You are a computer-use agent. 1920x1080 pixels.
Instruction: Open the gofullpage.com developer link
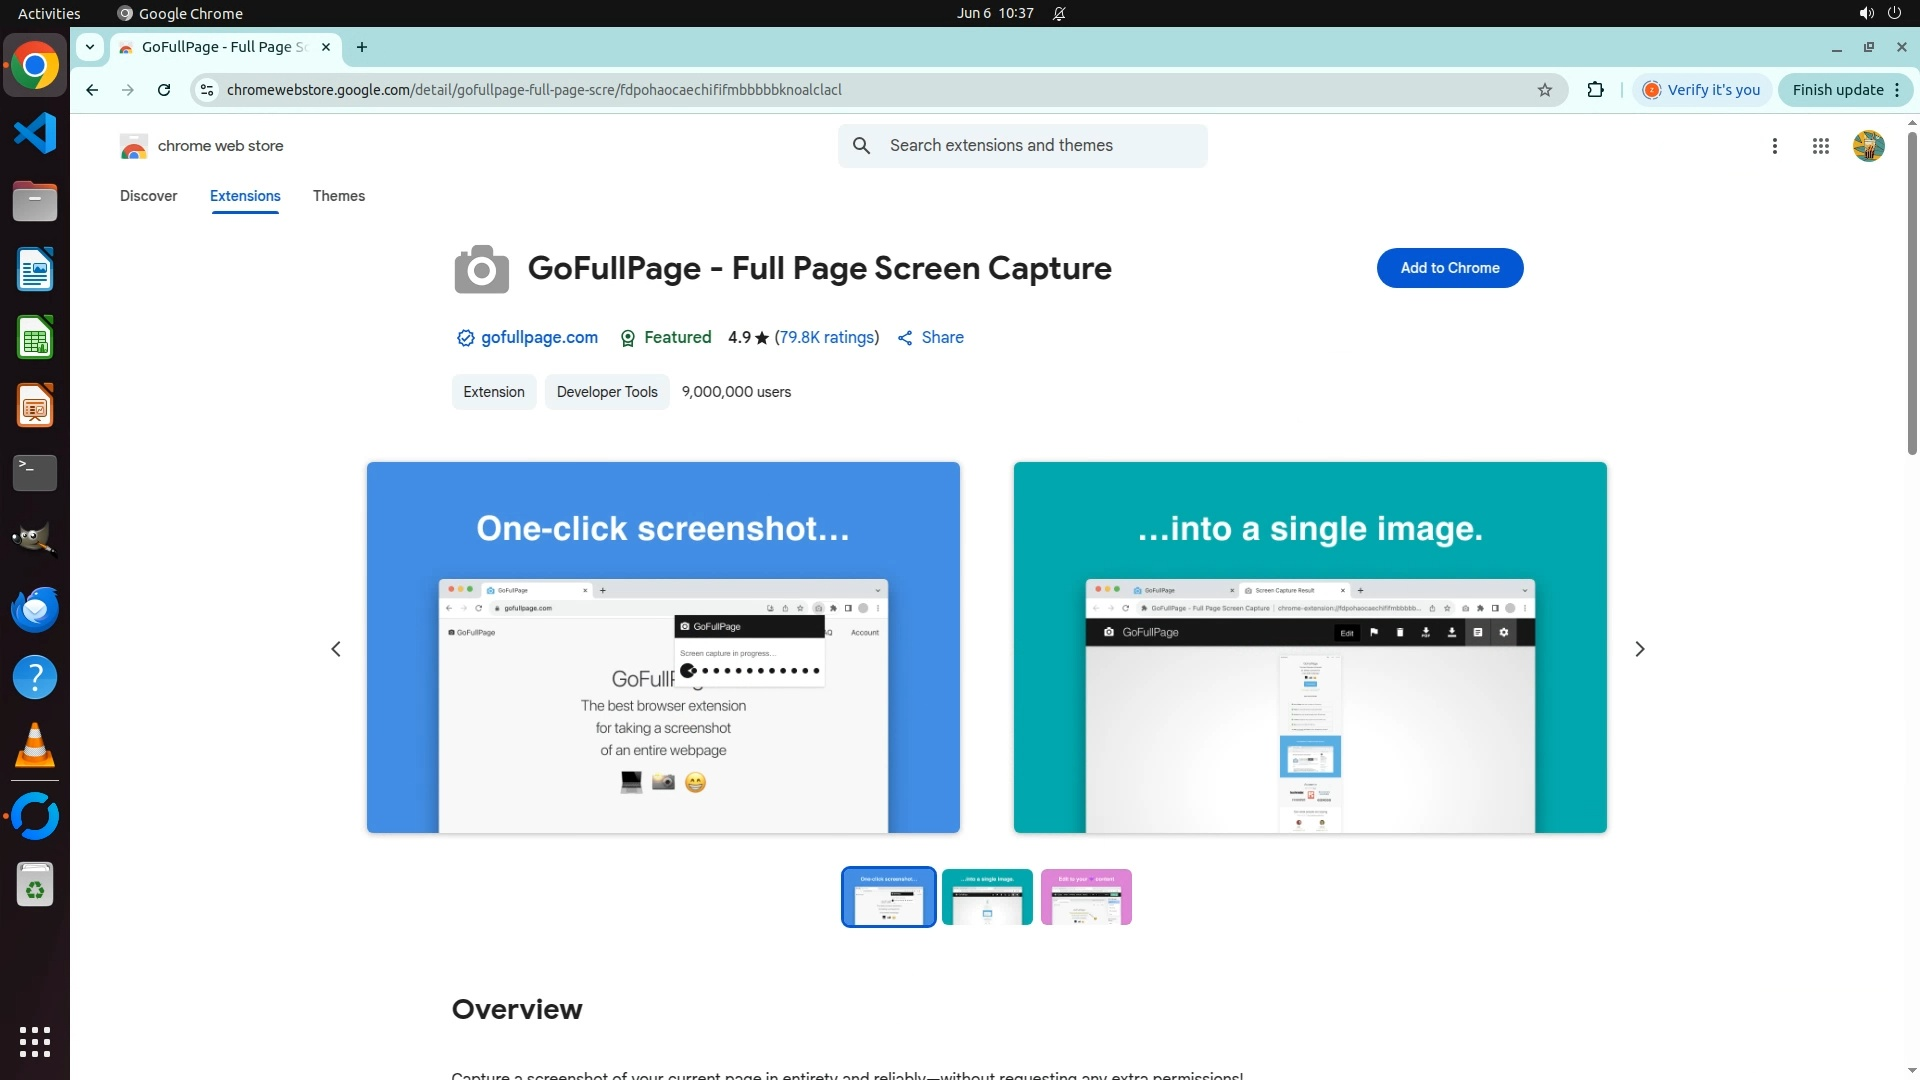pos(539,338)
